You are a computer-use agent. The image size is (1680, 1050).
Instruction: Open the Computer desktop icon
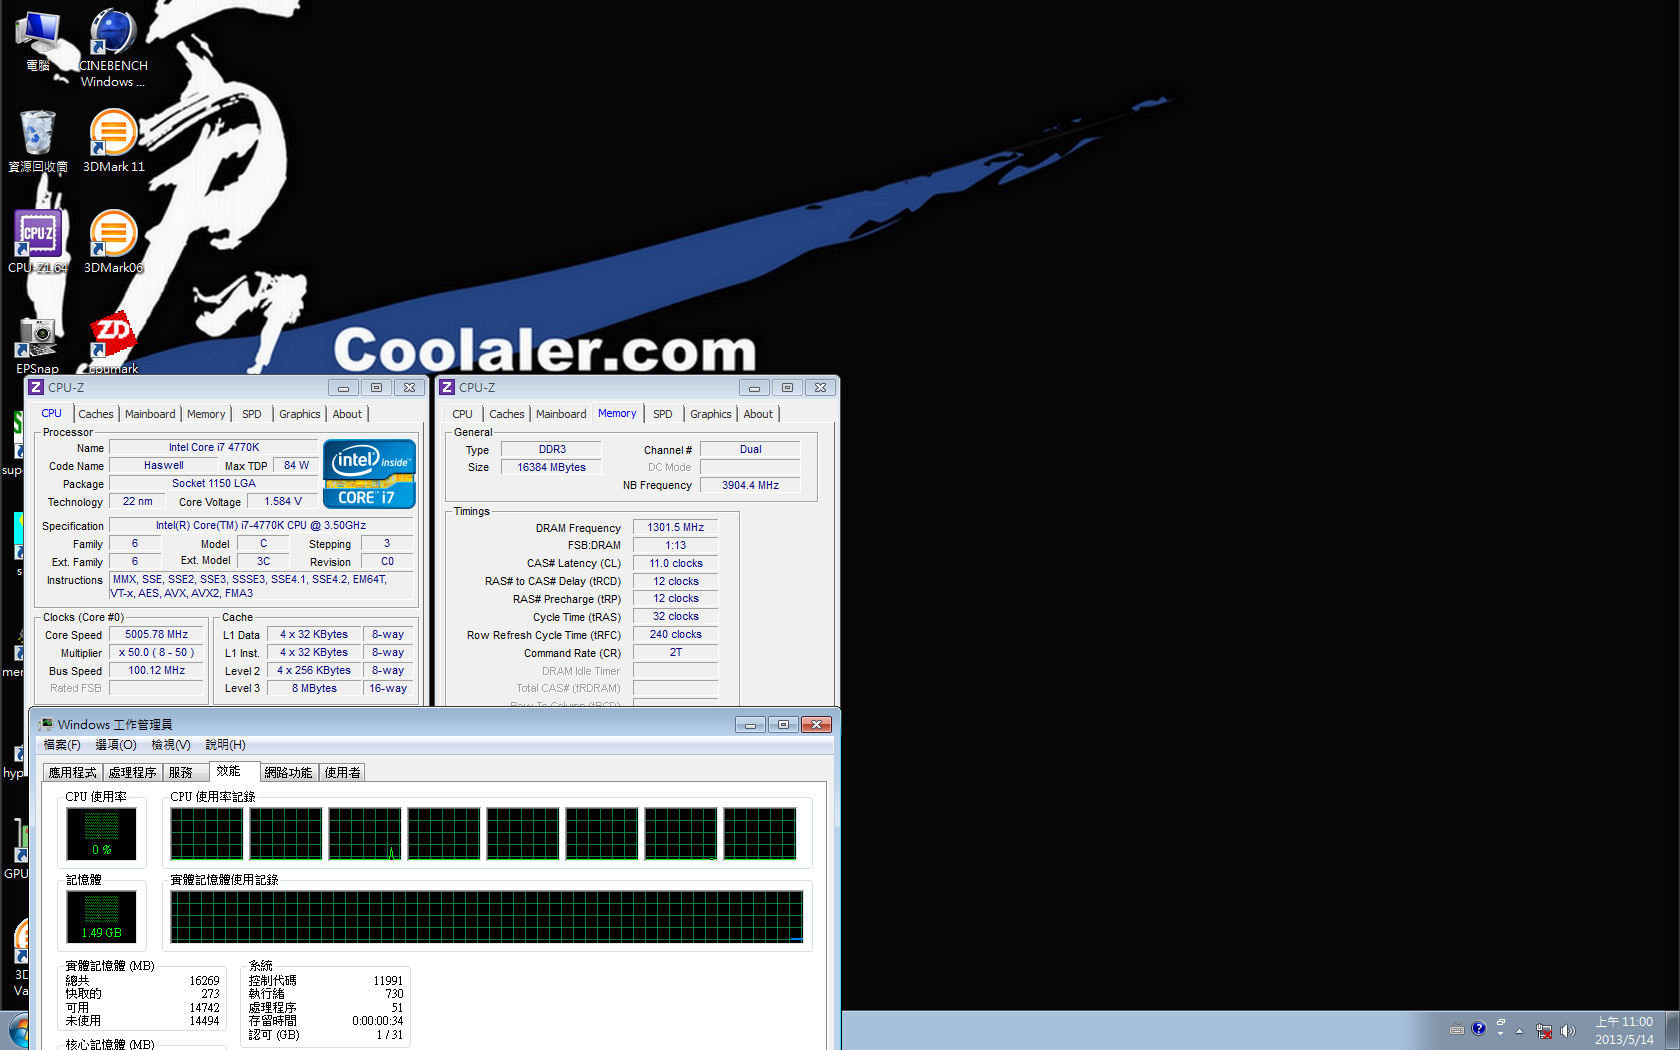[x=38, y=41]
